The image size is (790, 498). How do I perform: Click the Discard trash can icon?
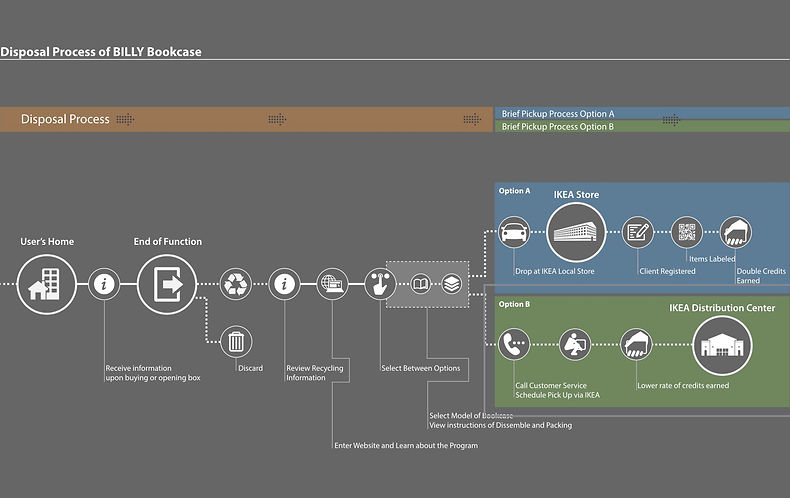coord(236,342)
